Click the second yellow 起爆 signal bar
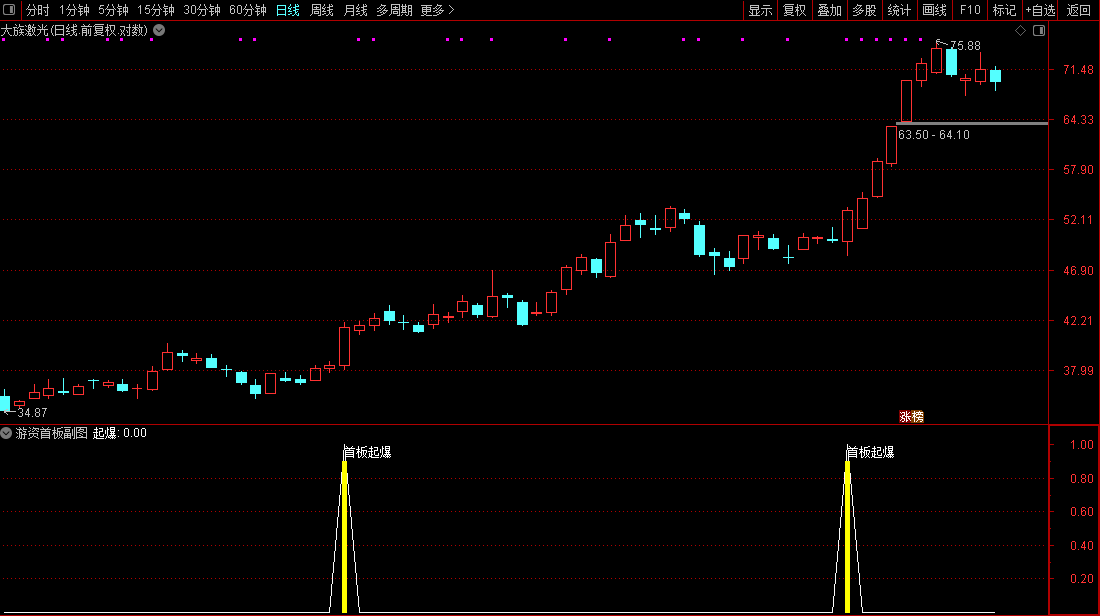1100x616 pixels. click(x=847, y=537)
